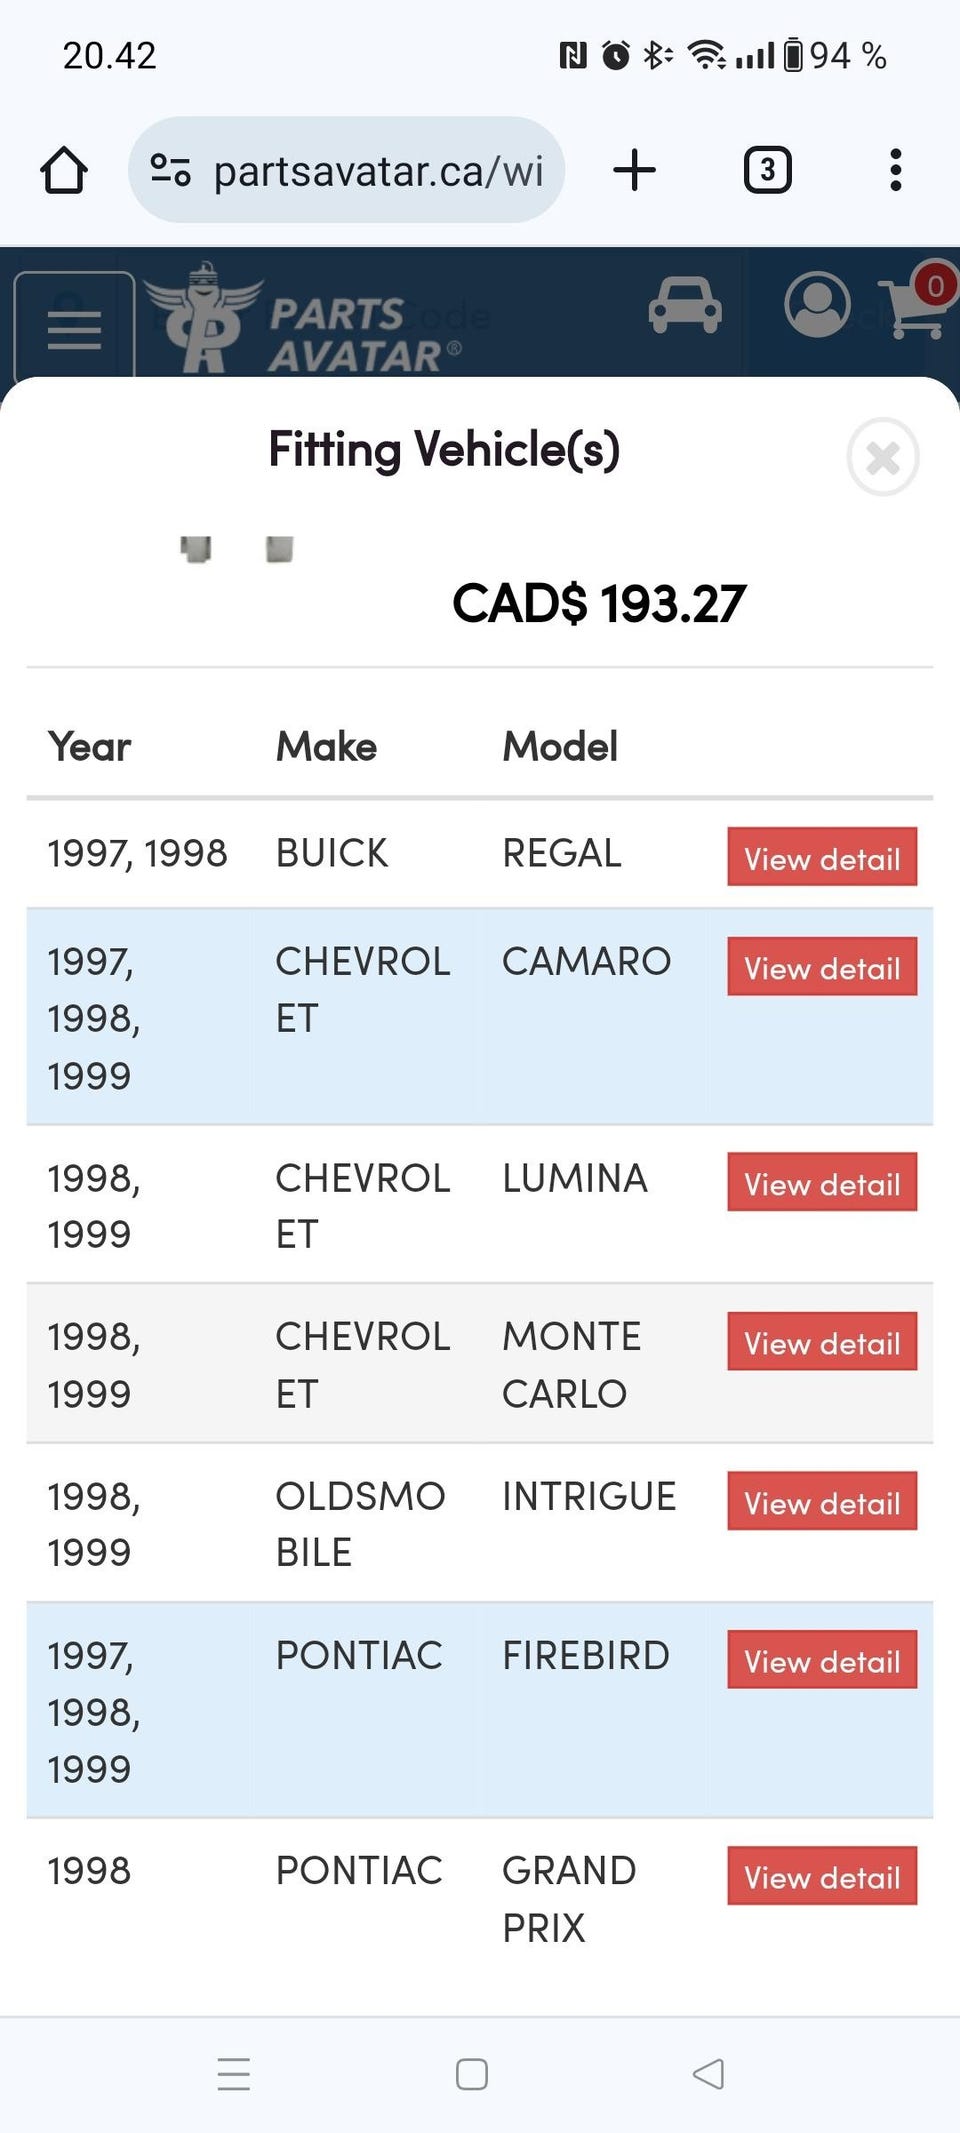The image size is (960, 2133).
Task: Open a new tab with plus icon
Action: click(634, 170)
